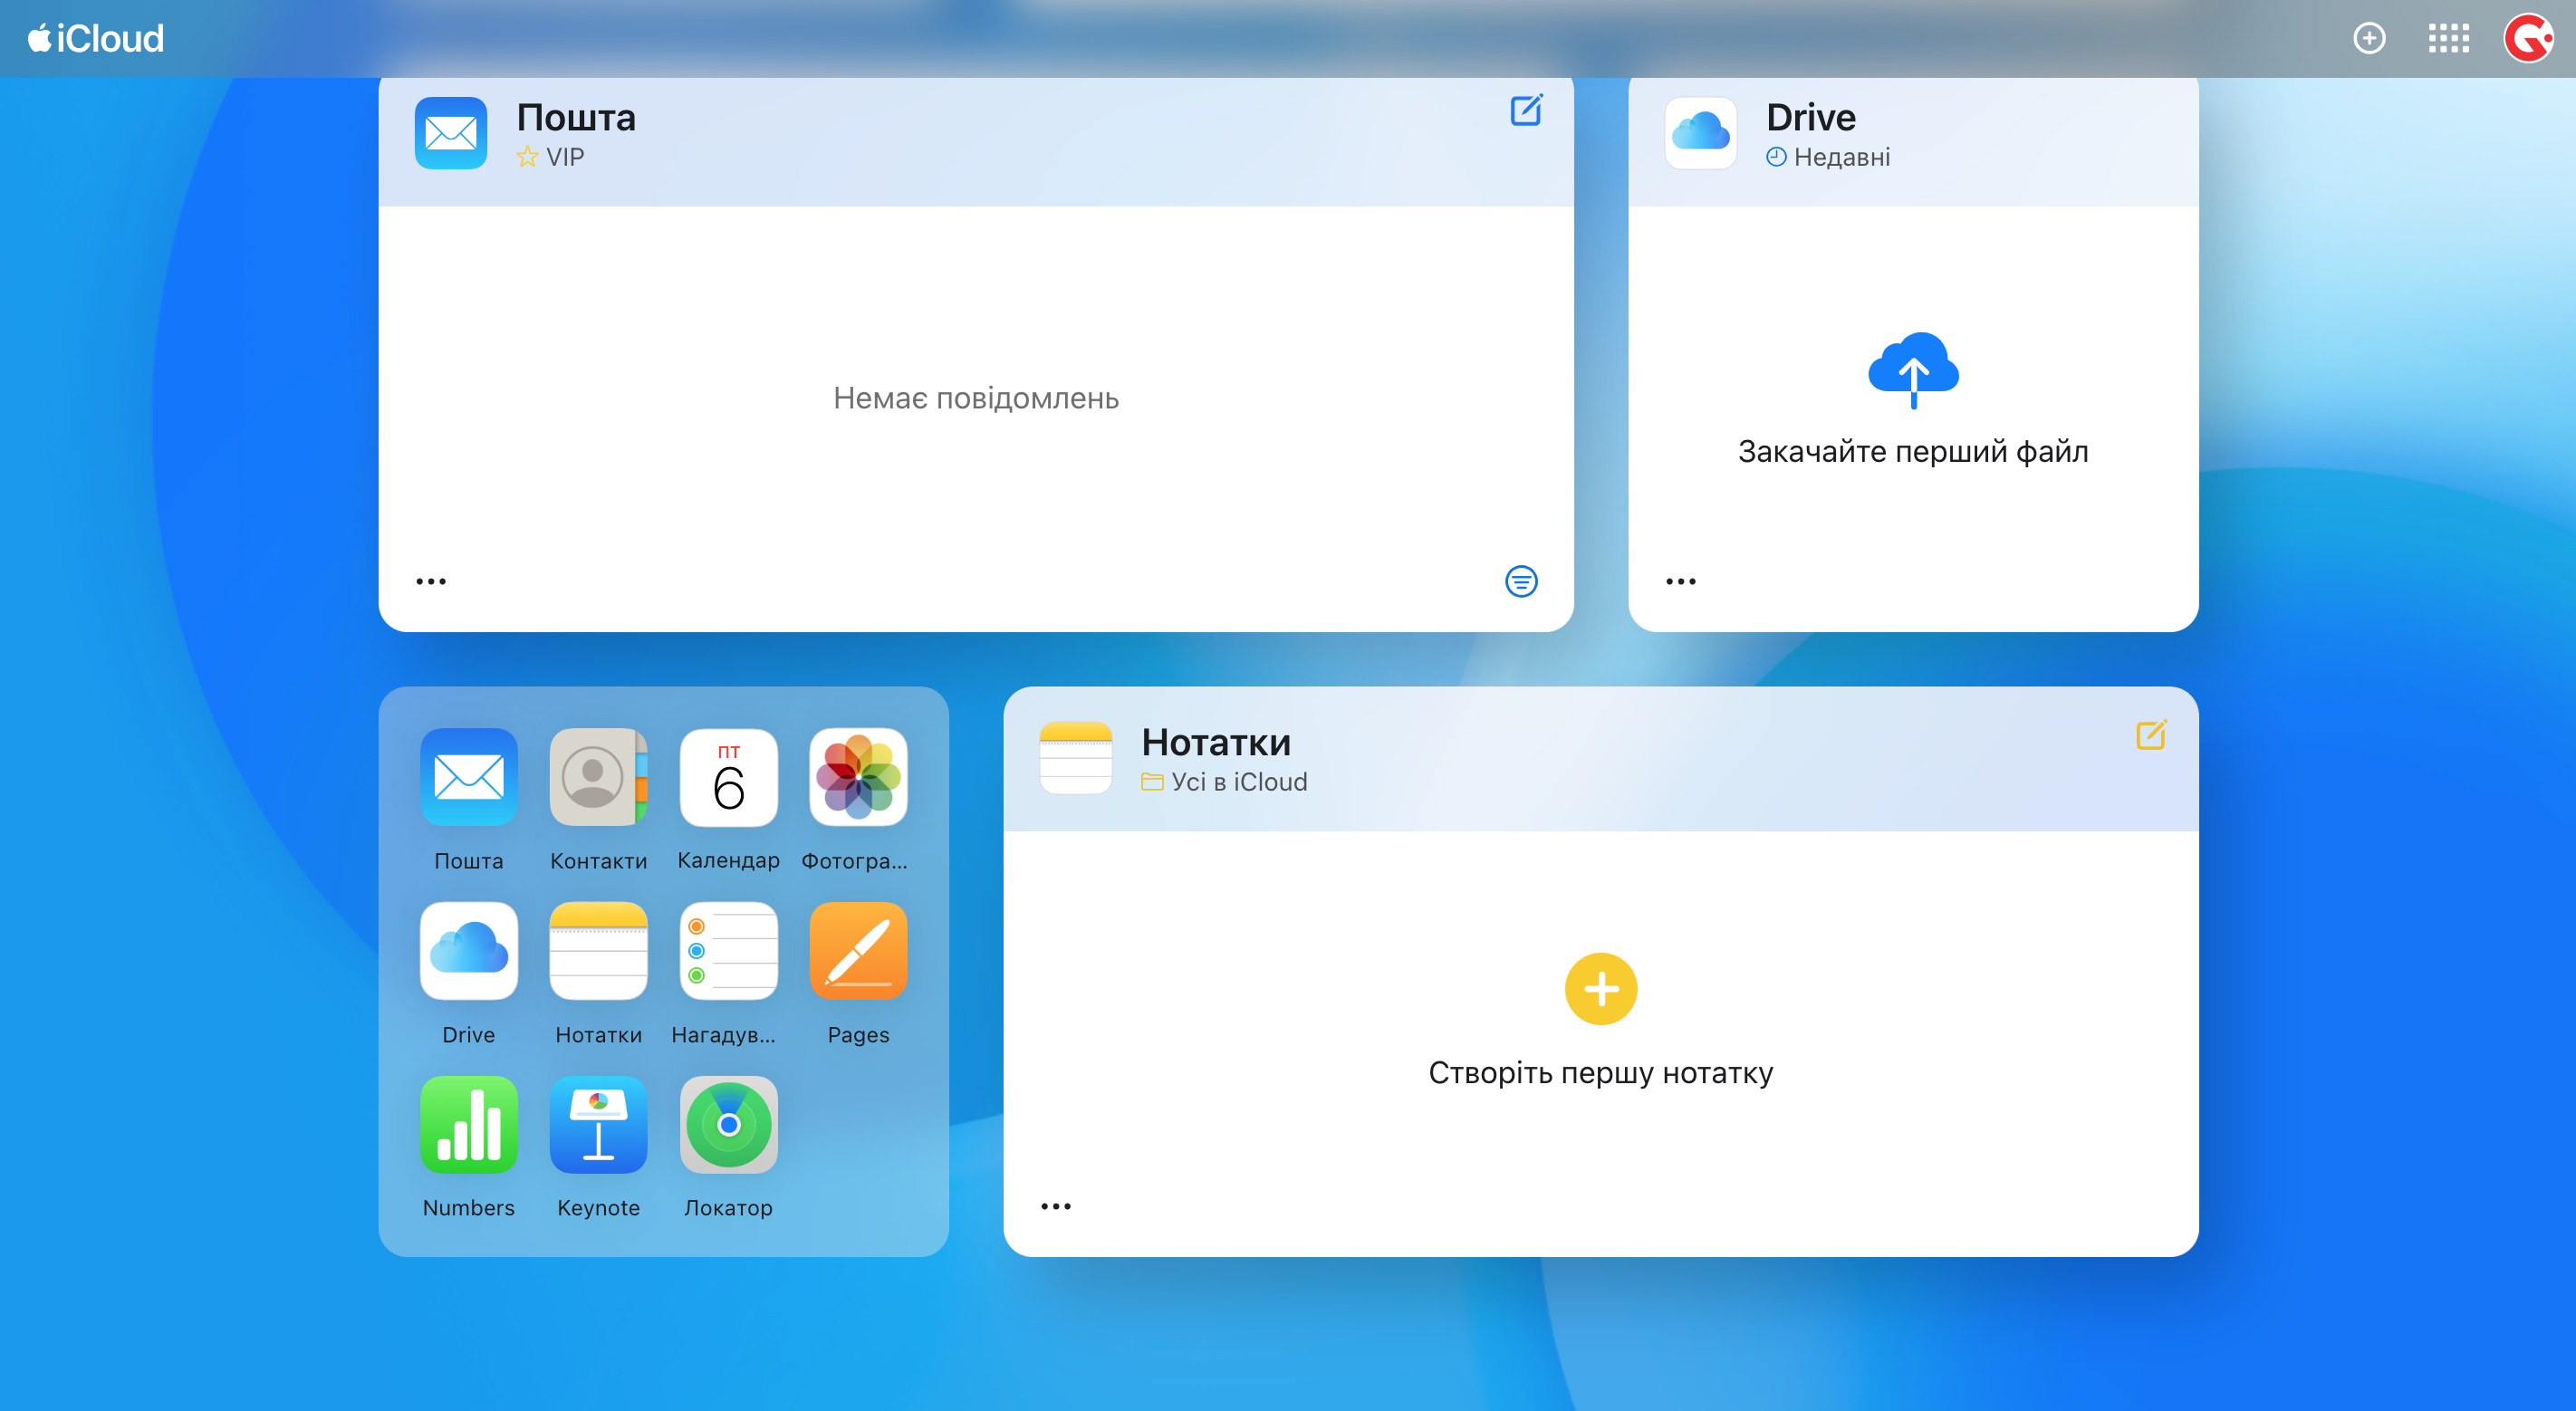This screenshot has height=1411, width=2576.
Task: Open the Нотатки widget three-dots menu
Action: [1056, 1206]
